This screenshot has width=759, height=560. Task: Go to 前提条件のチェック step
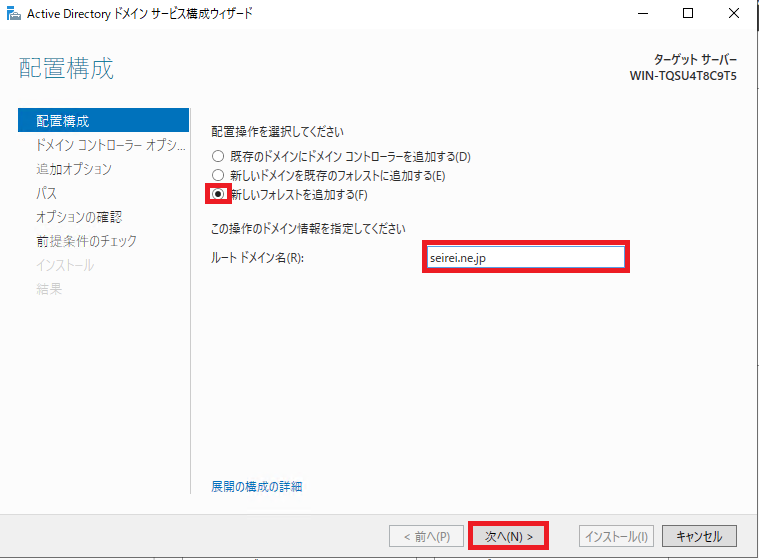coord(87,241)
